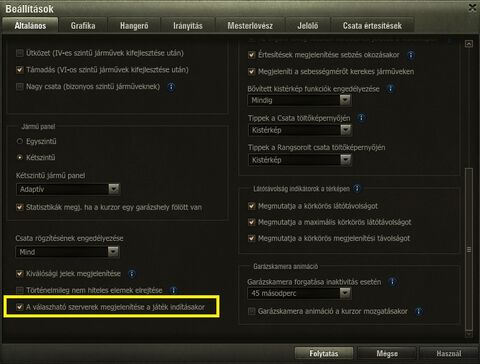Open info icon next to Nagy csata
This screenshot has width=480, height=364.
click(171, 87)
